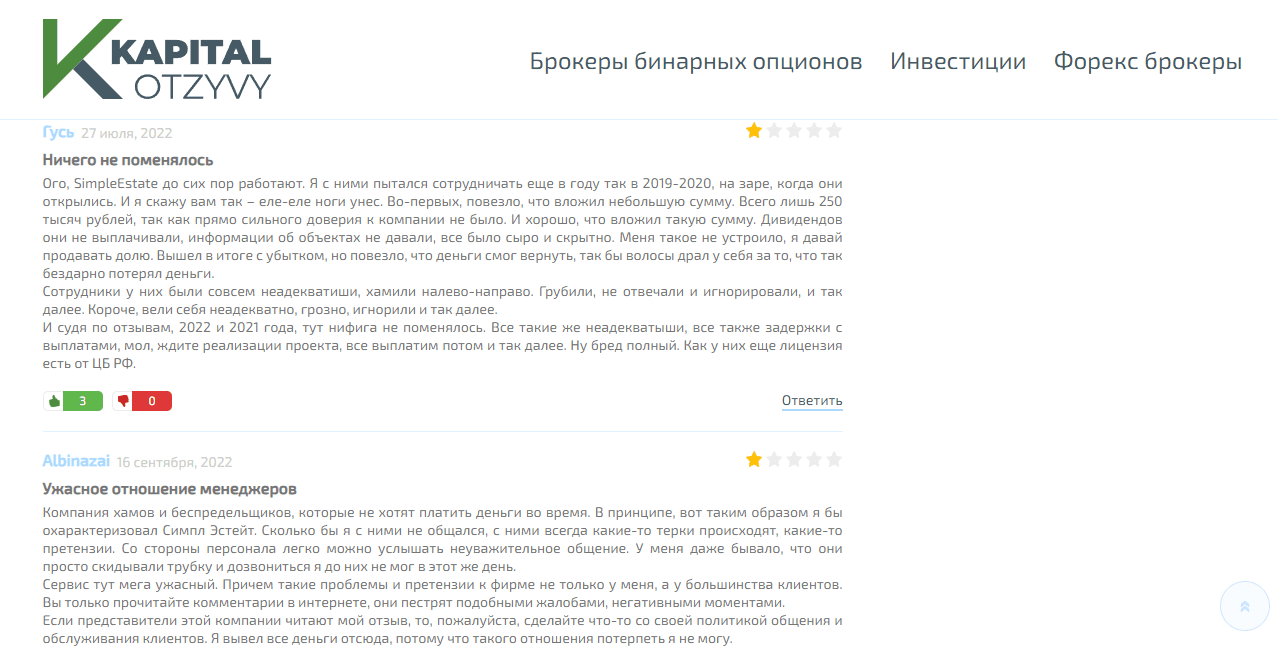
Task: Click the Kapital Otzyvy logo
Action: [157, 59]
